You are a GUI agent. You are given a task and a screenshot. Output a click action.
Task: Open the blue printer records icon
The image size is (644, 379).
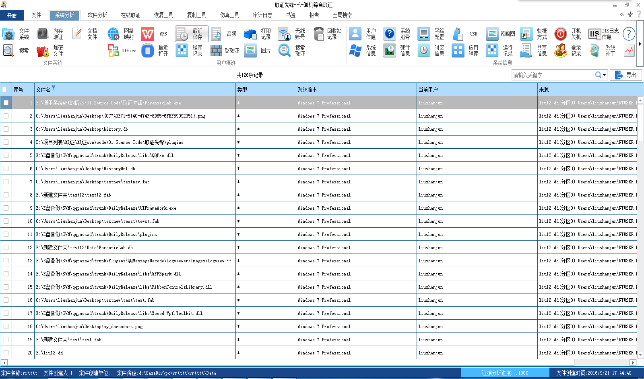point(250,34)
